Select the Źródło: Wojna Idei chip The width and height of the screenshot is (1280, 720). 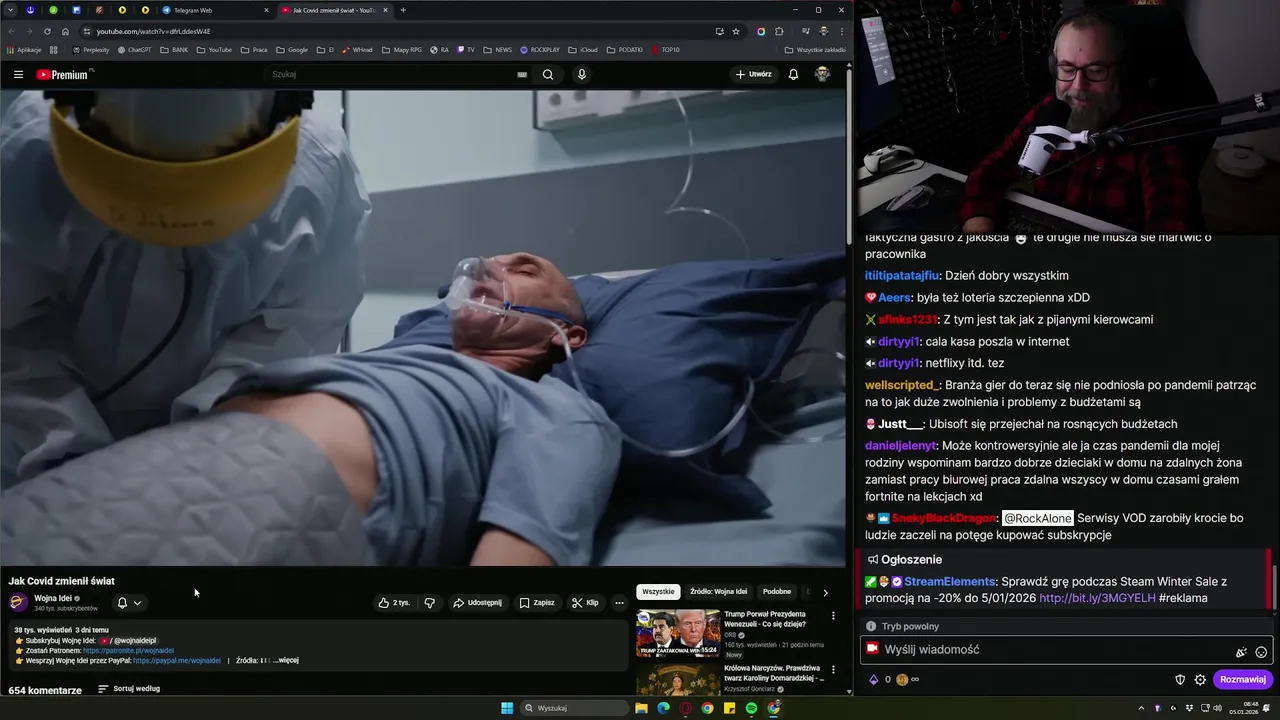point(718,592)
